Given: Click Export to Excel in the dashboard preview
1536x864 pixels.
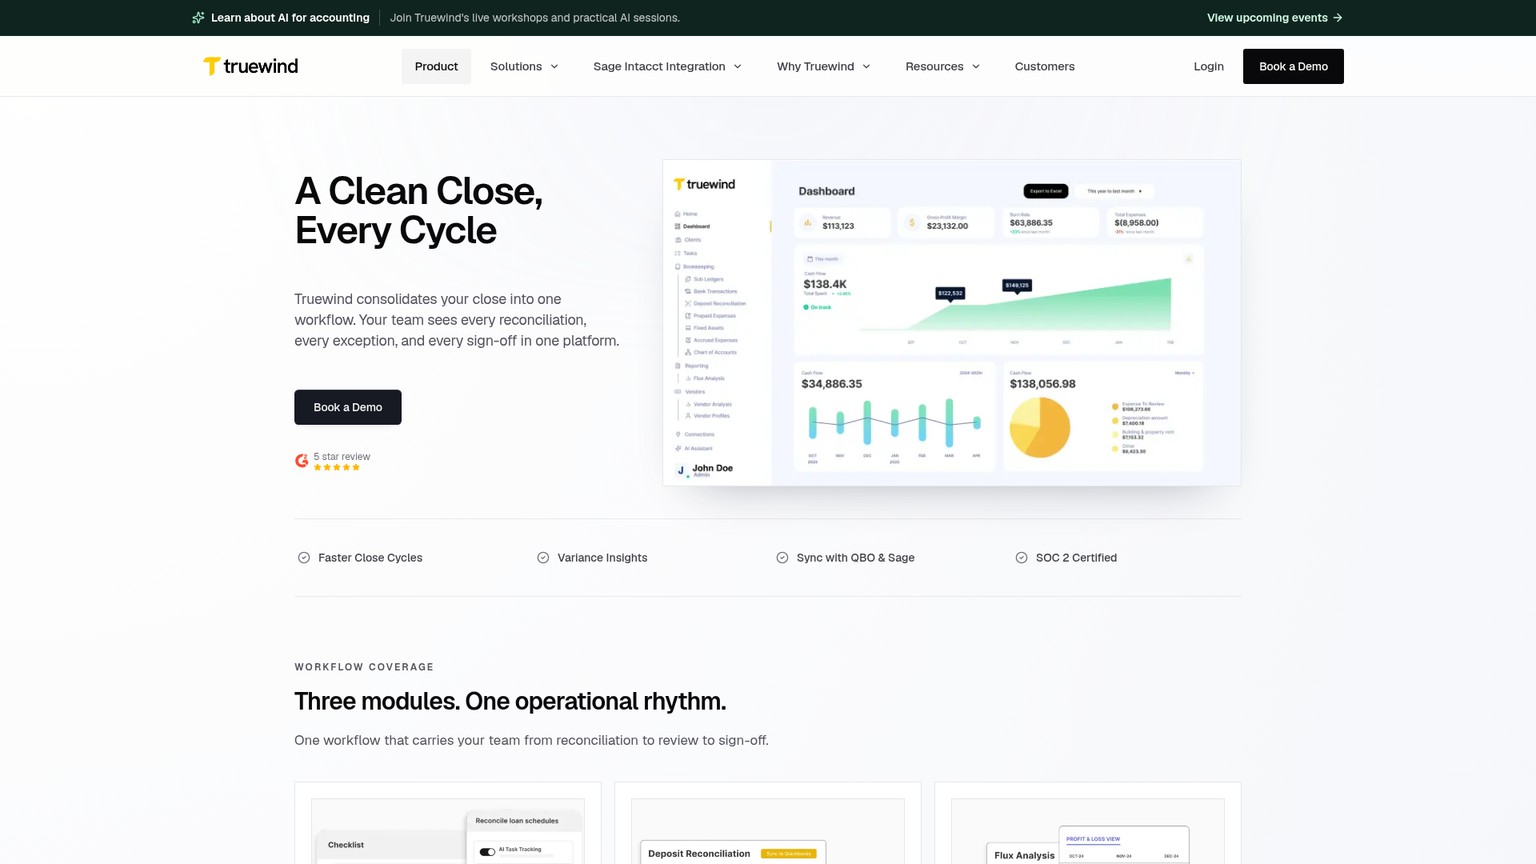Looking at the screenshot, I should [x=1046, y=191].
